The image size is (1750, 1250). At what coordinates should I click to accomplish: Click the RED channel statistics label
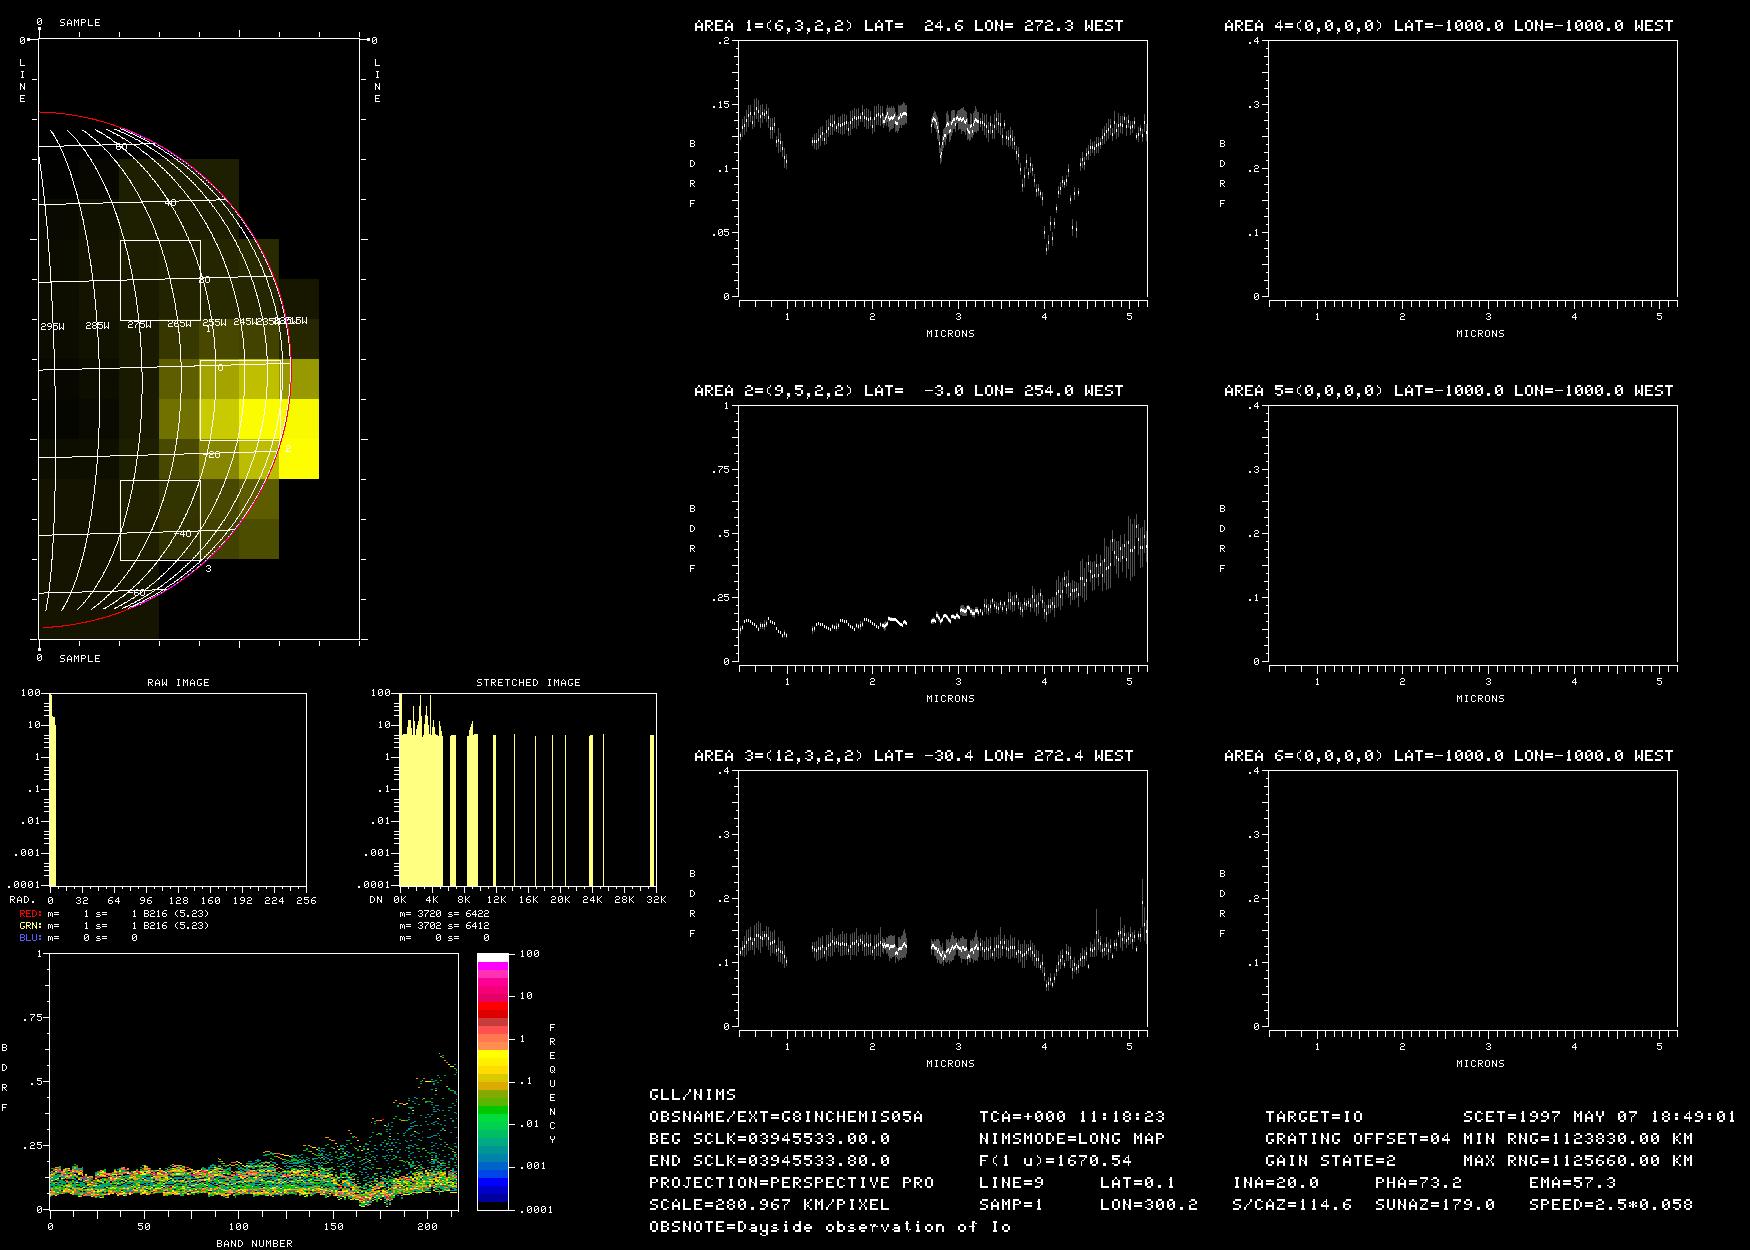pyautogui.click(x=30, y=914)
